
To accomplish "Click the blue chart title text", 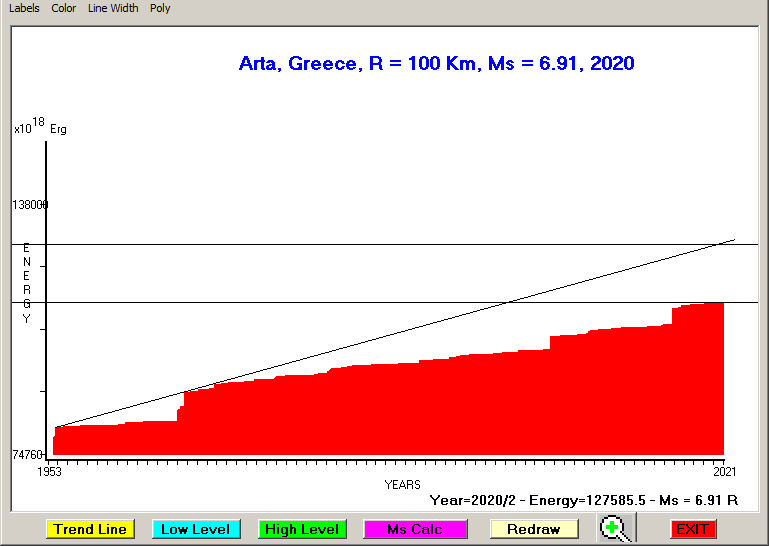I will [x=436, y=64].
